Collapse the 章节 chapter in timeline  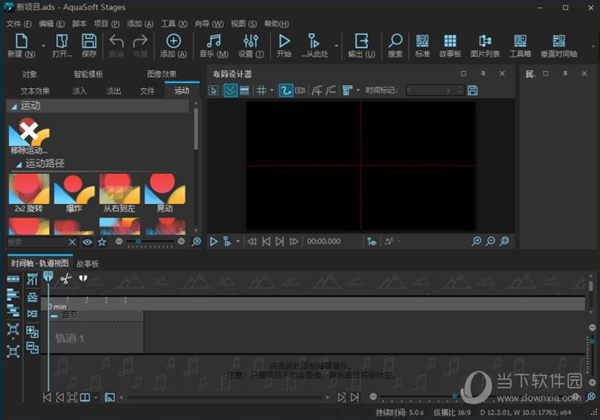[54, 316]
